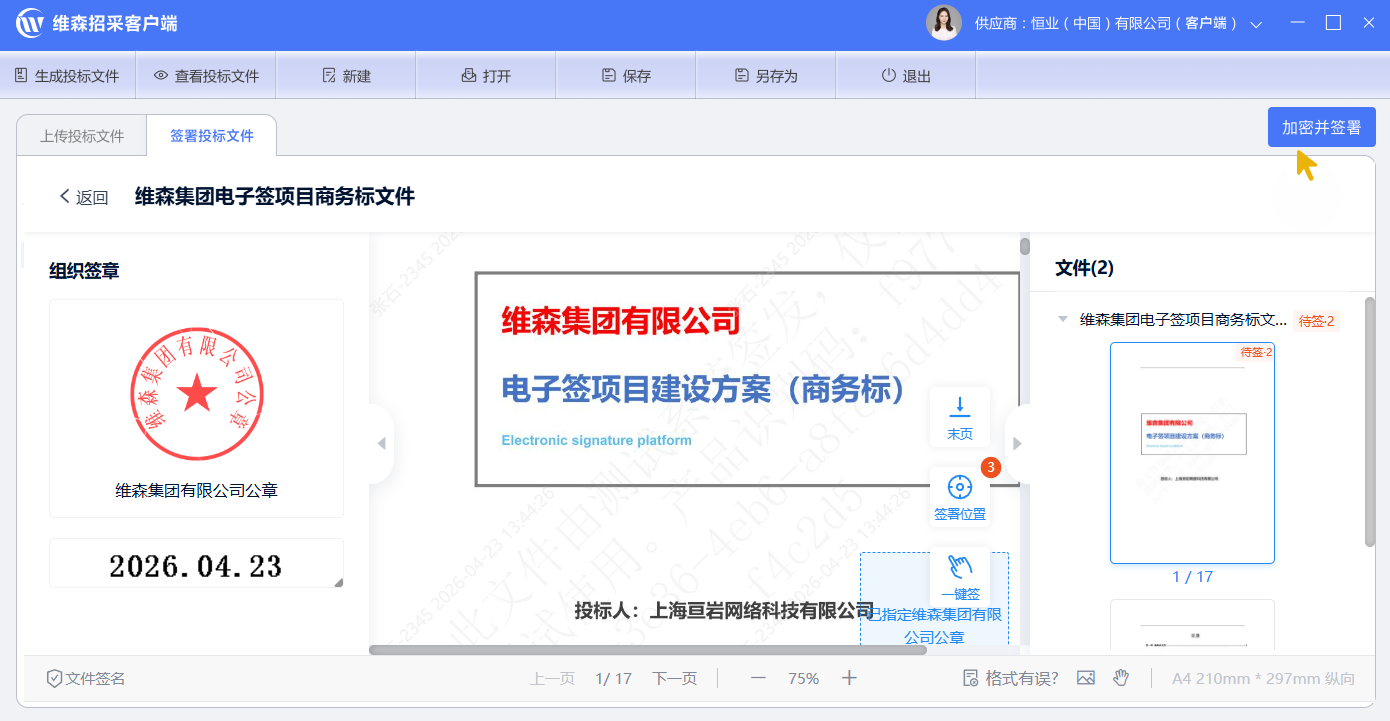
Task: Click the 末页 last page icon
Action: tap(959, 406)
